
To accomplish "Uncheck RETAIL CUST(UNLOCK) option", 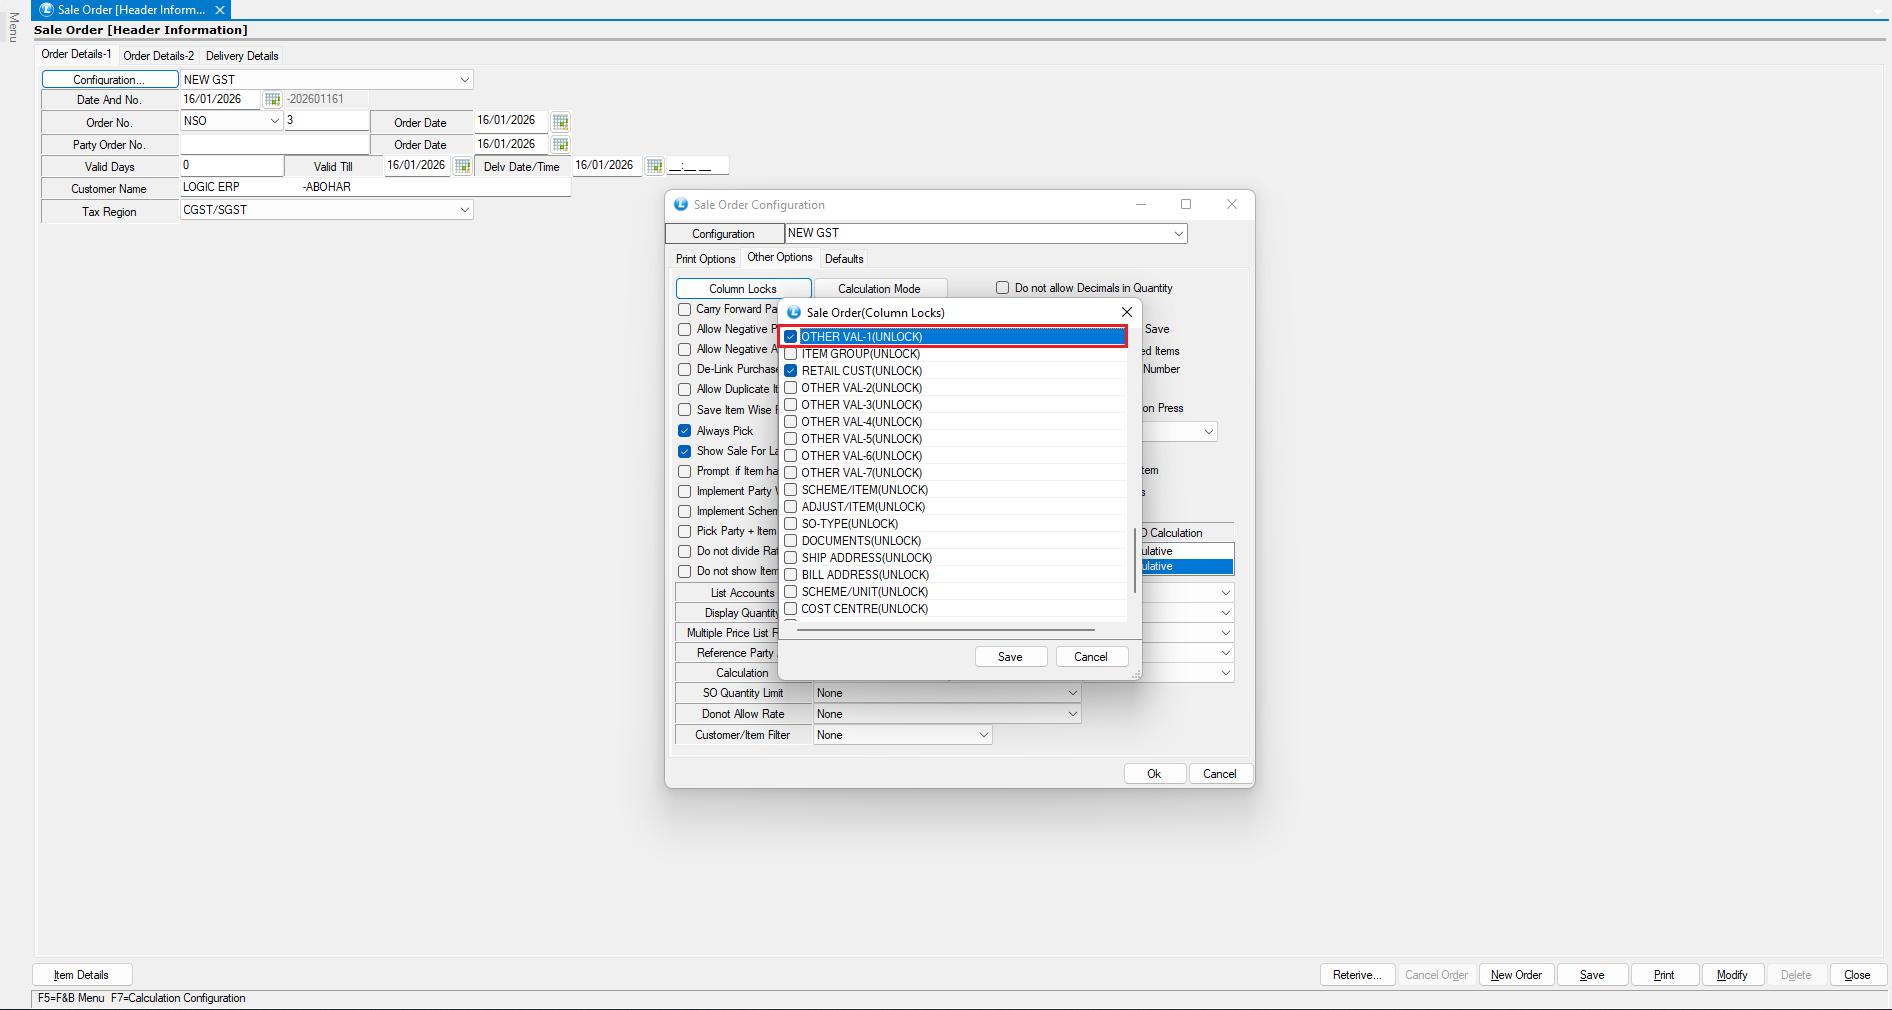I will pos(791,371).
